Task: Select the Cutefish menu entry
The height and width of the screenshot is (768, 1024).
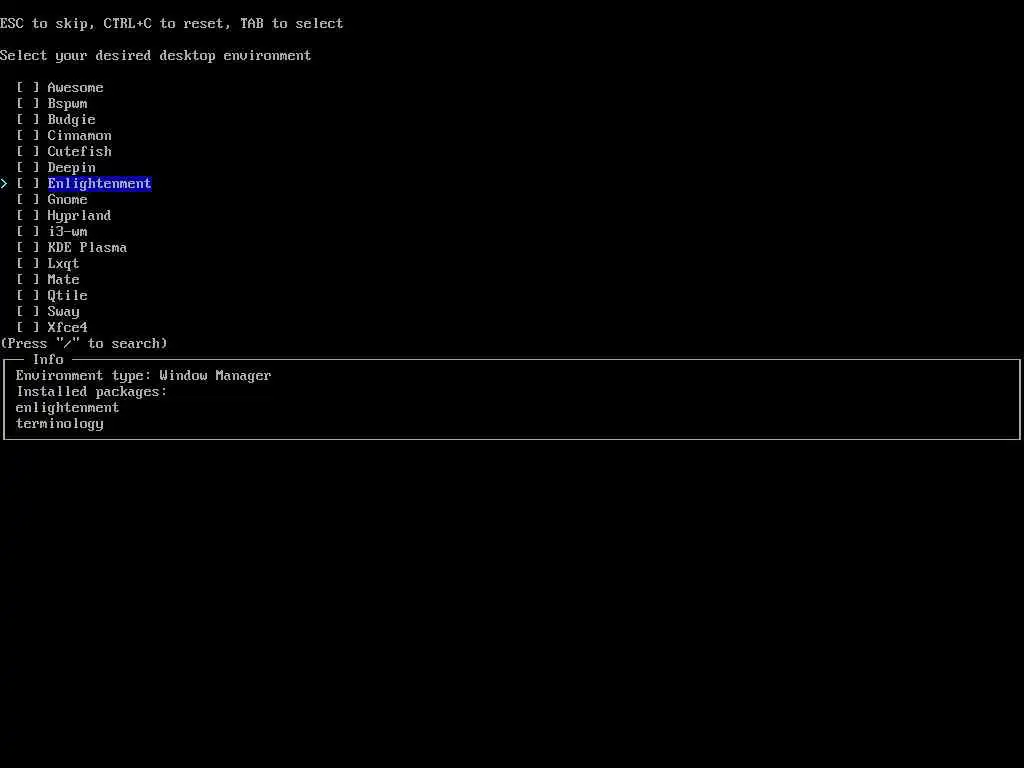Action: pyautogui.click(x=79, y=152)
